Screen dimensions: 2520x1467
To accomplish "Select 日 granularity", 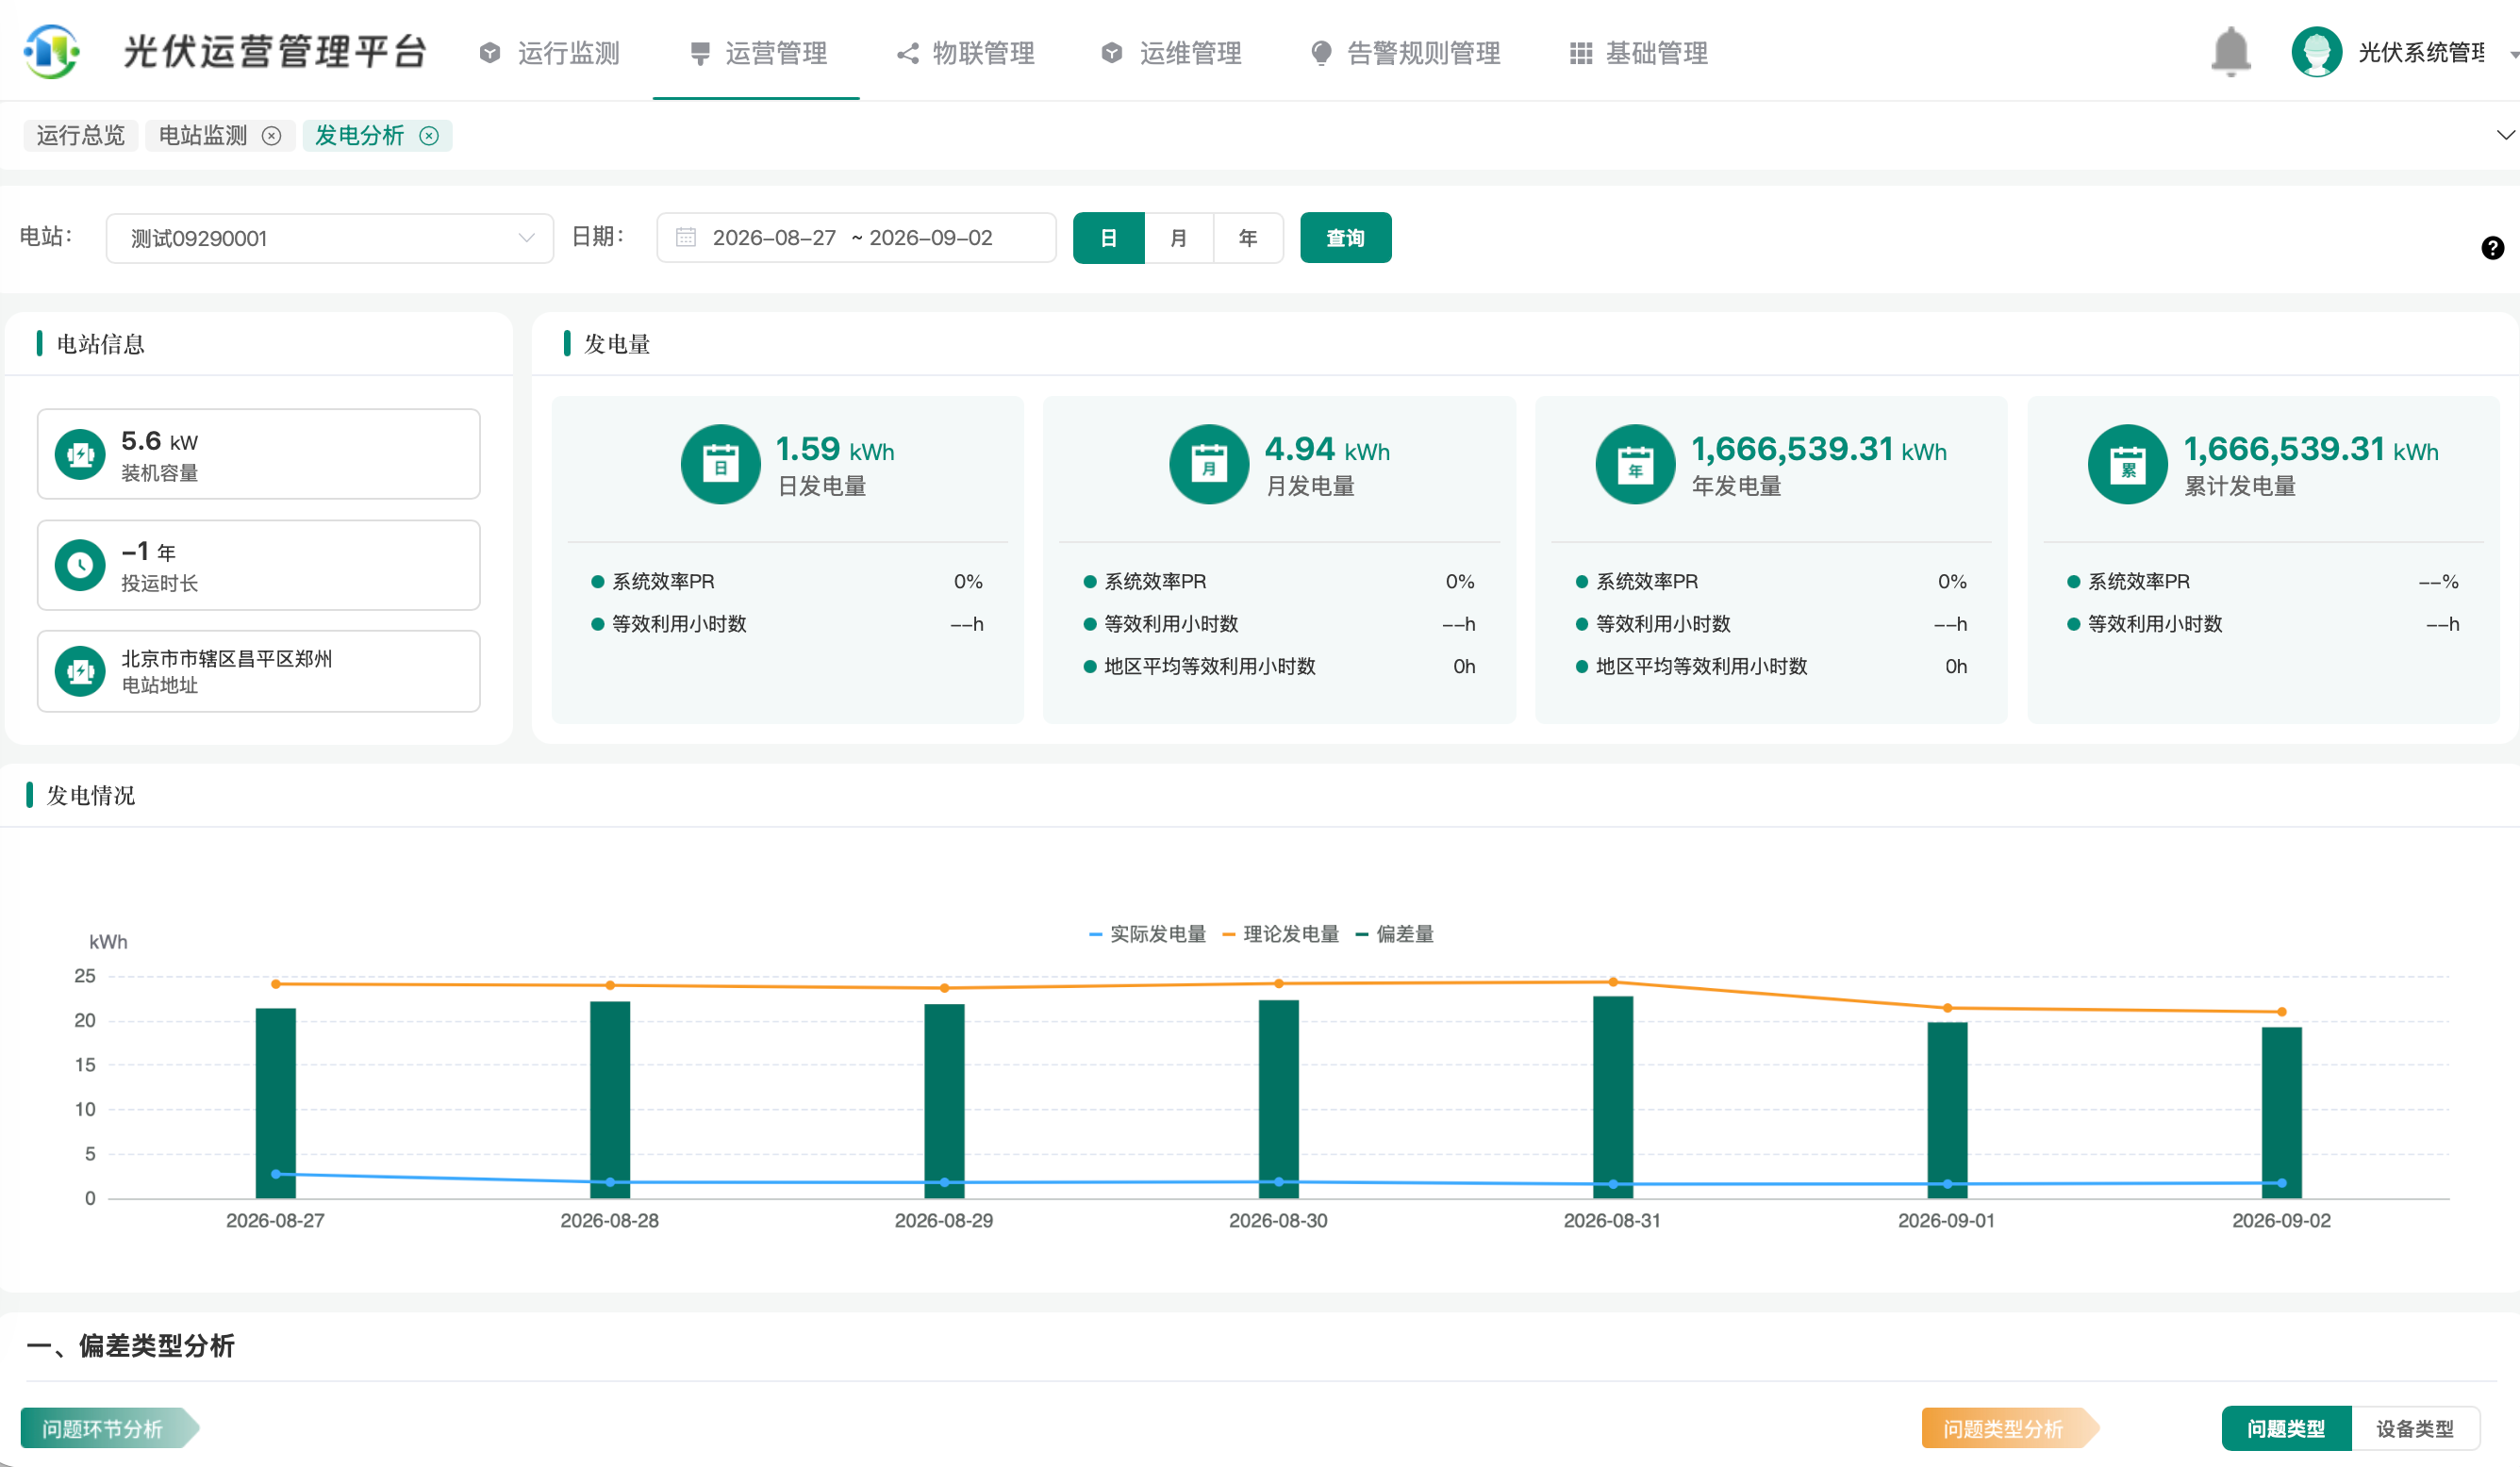I will (1108, 238).
